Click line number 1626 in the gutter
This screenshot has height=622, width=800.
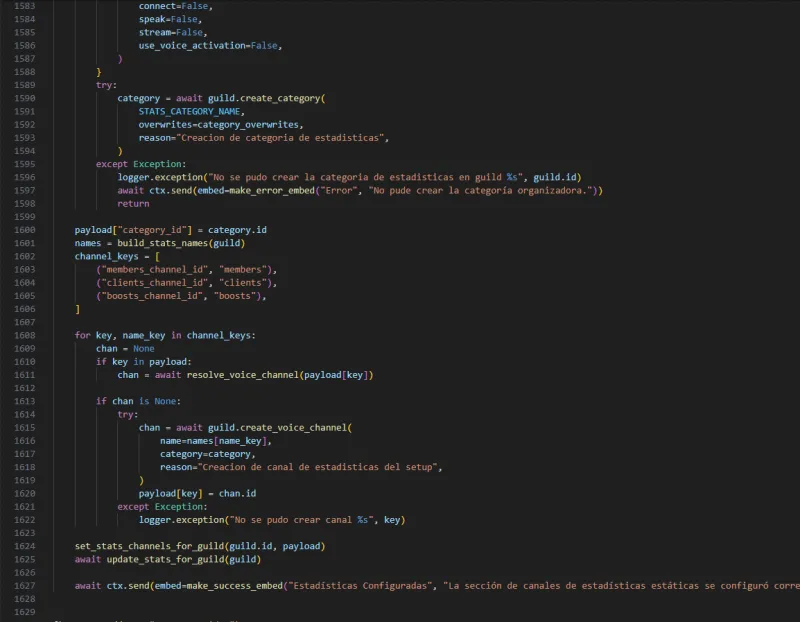[x=24, y=573]
